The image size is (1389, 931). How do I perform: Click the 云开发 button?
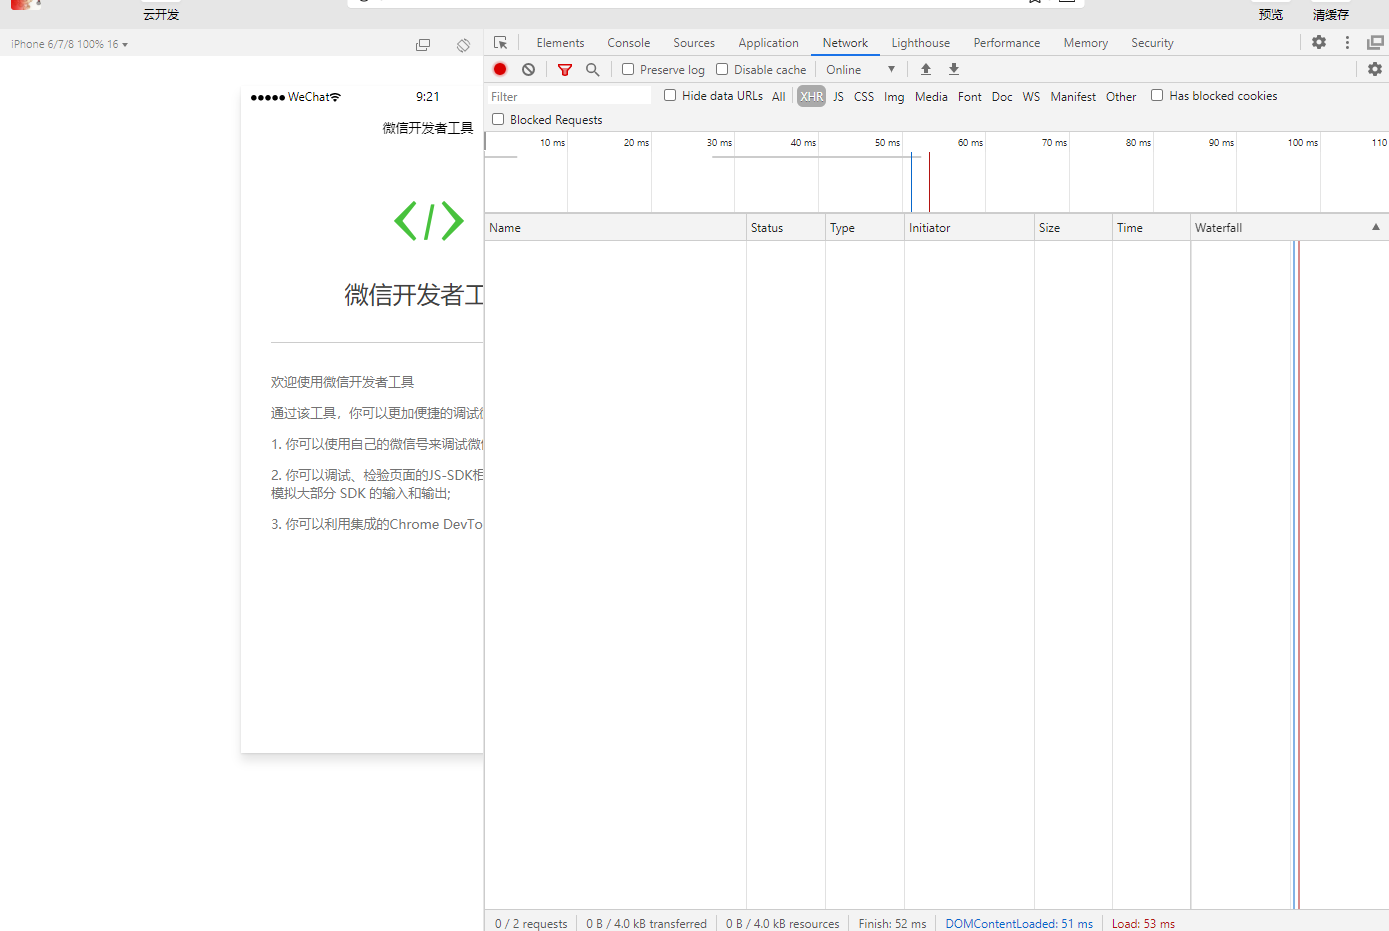161,14
